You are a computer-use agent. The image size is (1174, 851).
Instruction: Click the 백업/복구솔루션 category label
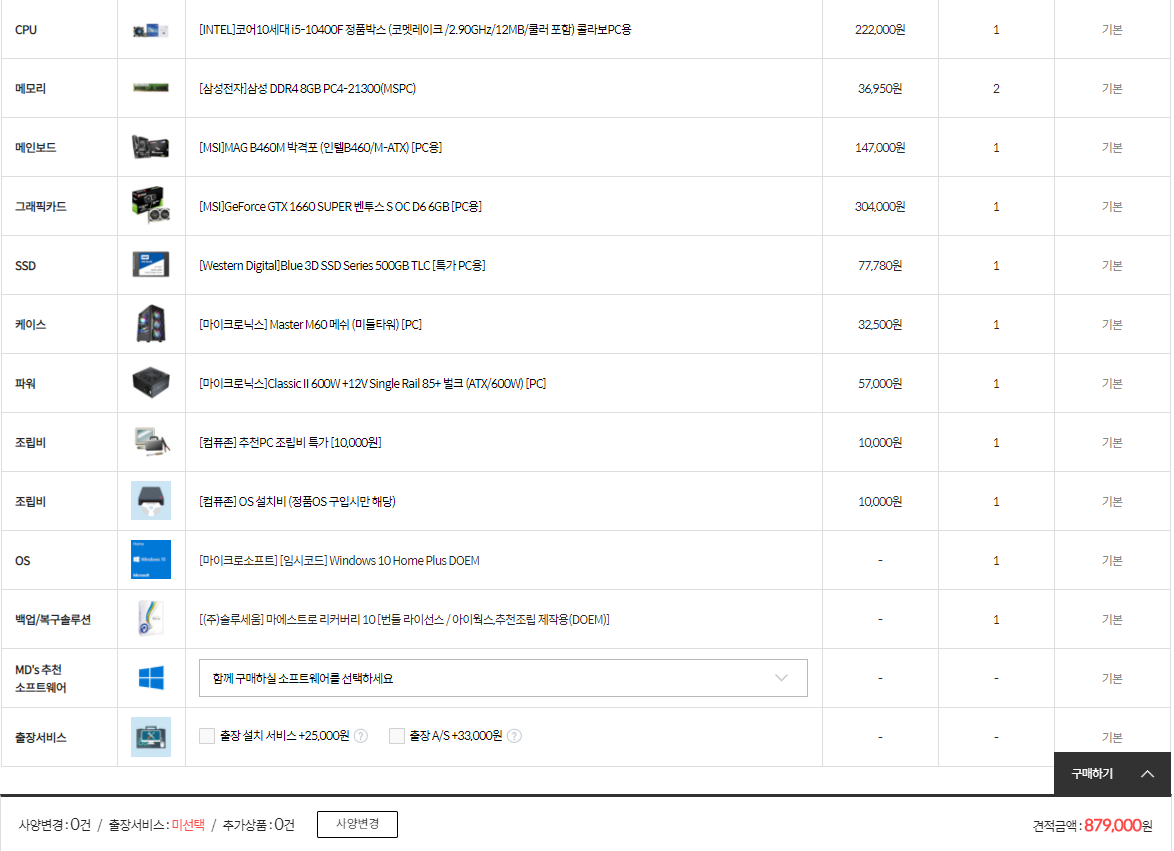pos(52,620)
